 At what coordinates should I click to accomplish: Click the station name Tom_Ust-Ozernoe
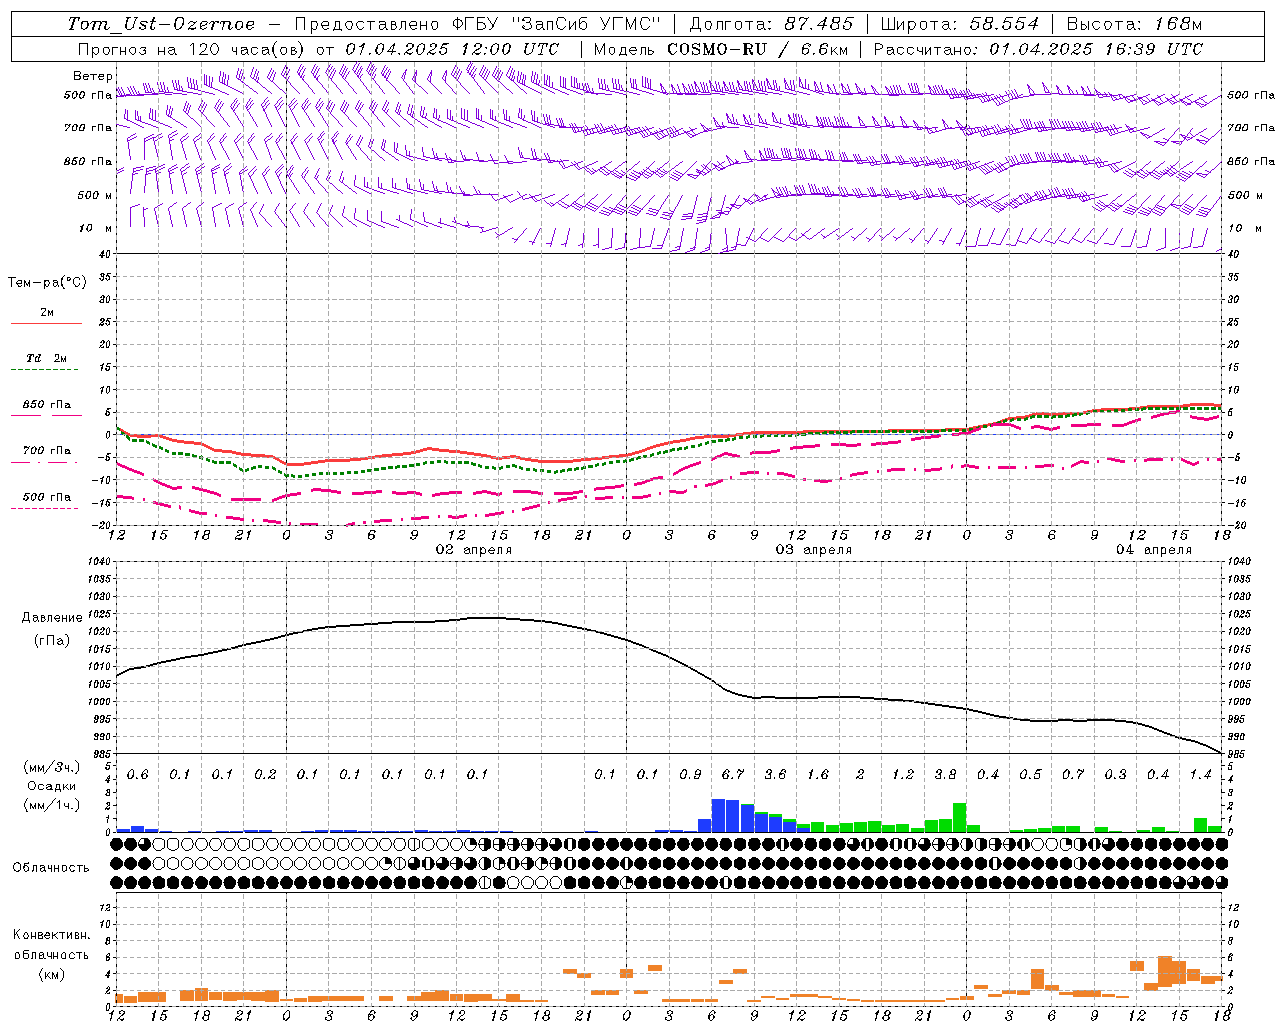point(161,24)
